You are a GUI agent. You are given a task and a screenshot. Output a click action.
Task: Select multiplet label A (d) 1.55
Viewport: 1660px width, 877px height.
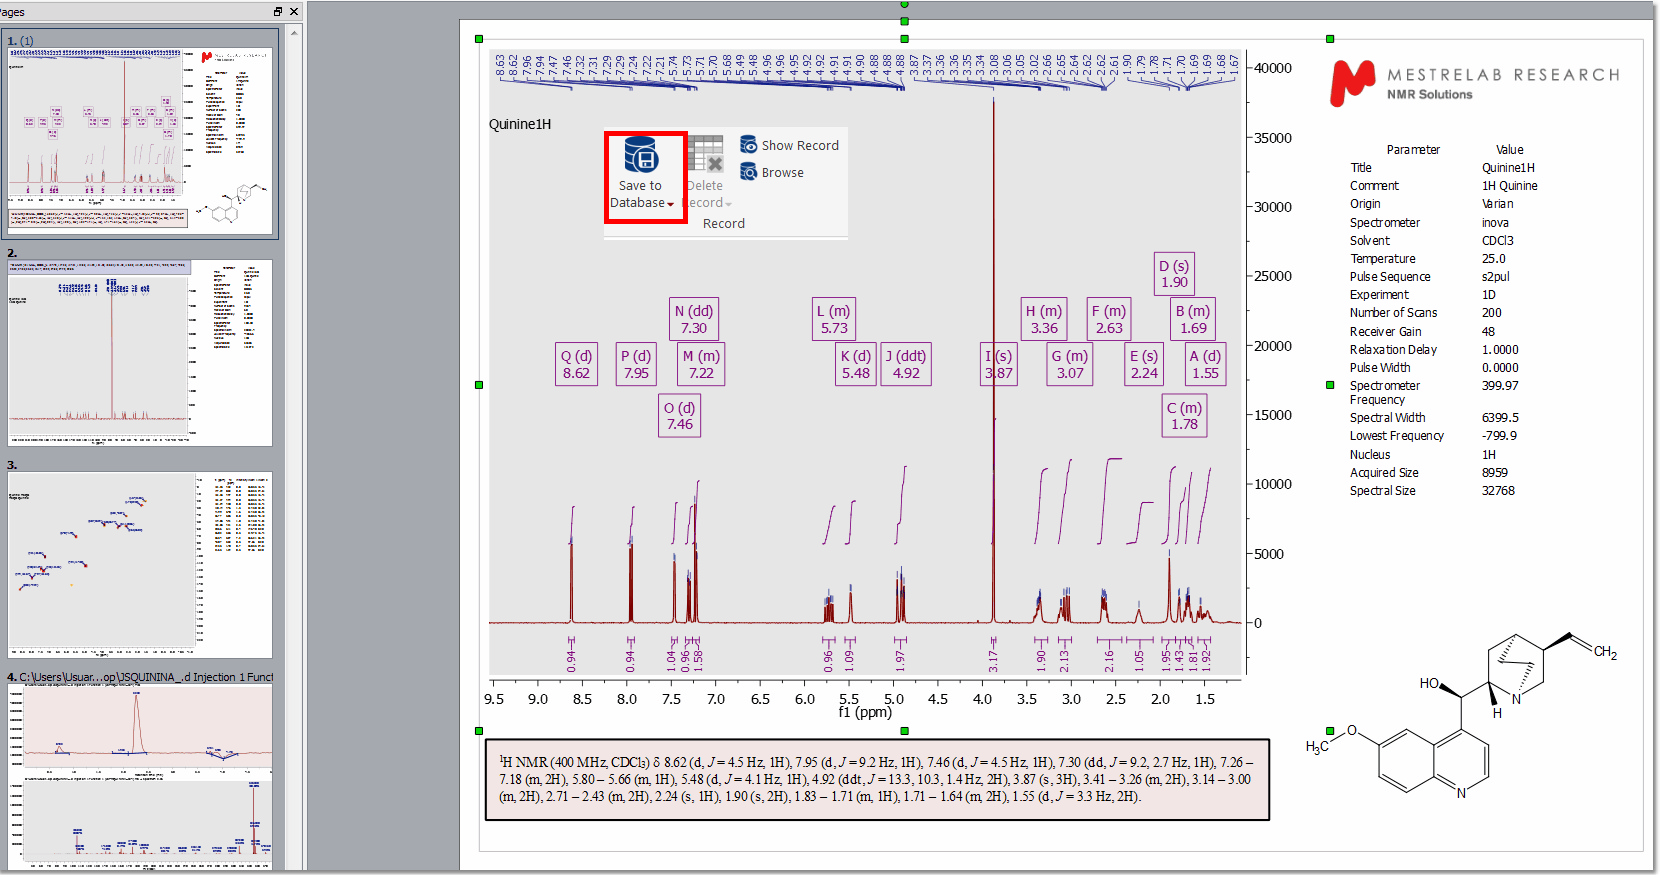[1205, 364]
